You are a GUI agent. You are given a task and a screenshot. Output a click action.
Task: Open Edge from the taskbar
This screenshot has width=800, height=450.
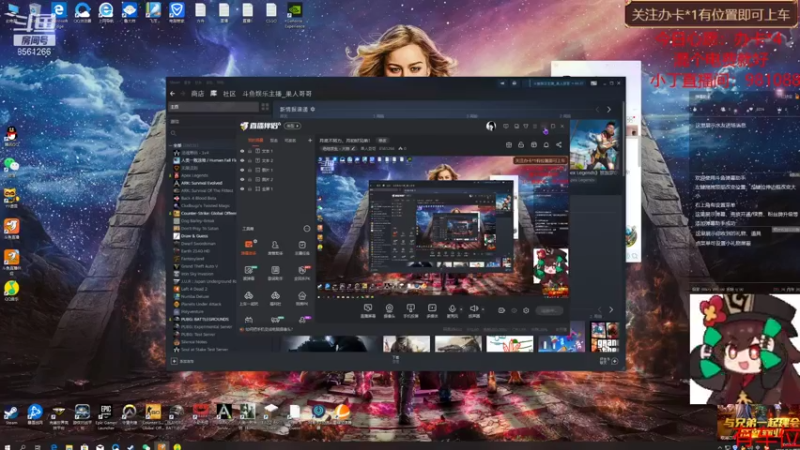(54, 447)
